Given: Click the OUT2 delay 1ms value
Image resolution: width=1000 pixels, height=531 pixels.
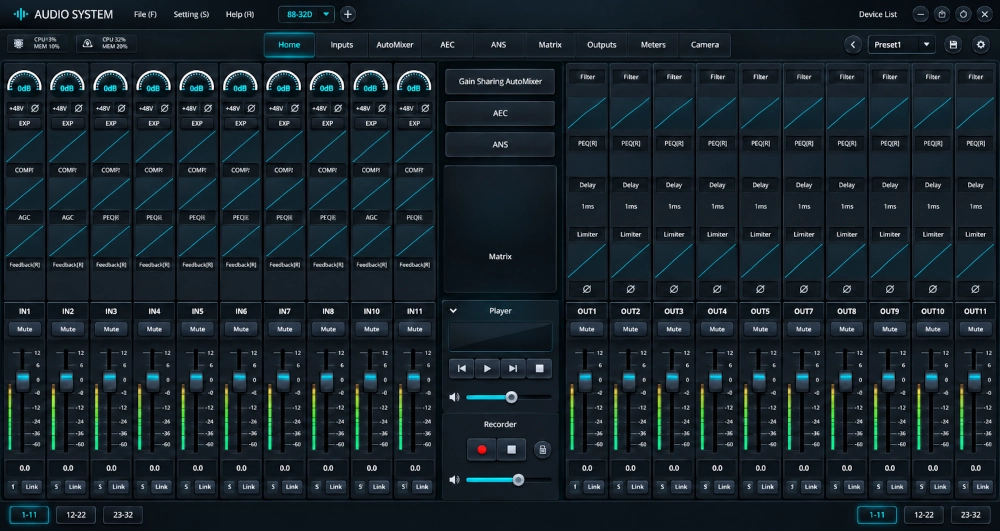Looking at the screenshot, I should pos(630,206).
